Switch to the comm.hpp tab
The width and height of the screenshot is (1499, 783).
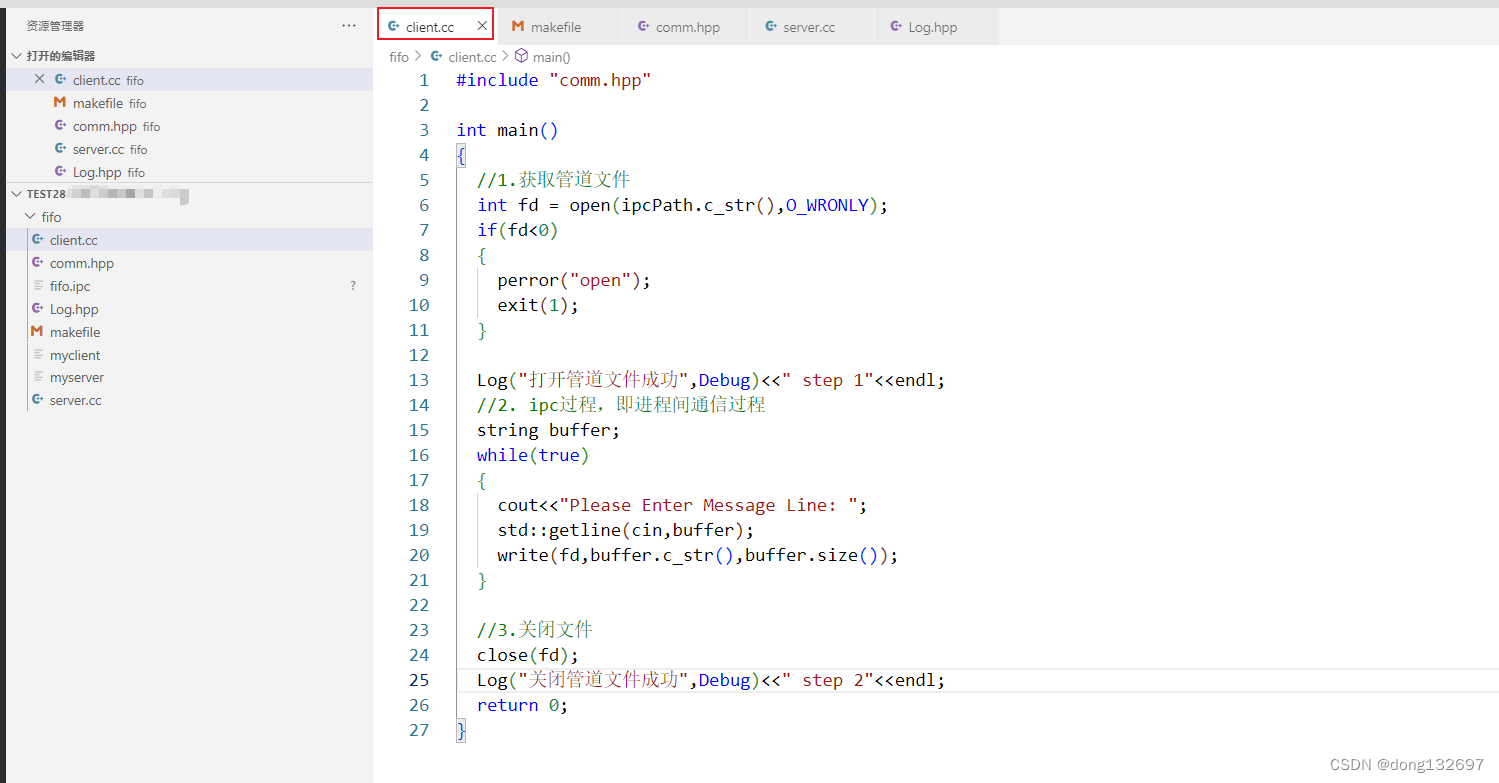686,27
